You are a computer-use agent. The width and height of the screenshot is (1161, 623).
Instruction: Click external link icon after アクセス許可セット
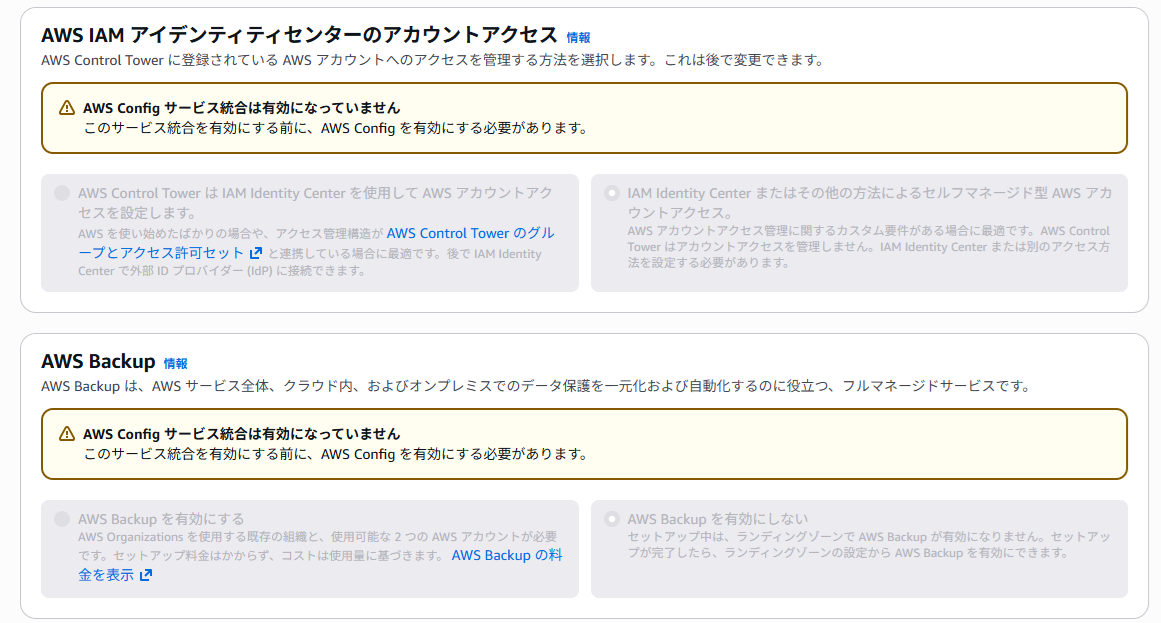pyautogui.click(x=256, y=254)
